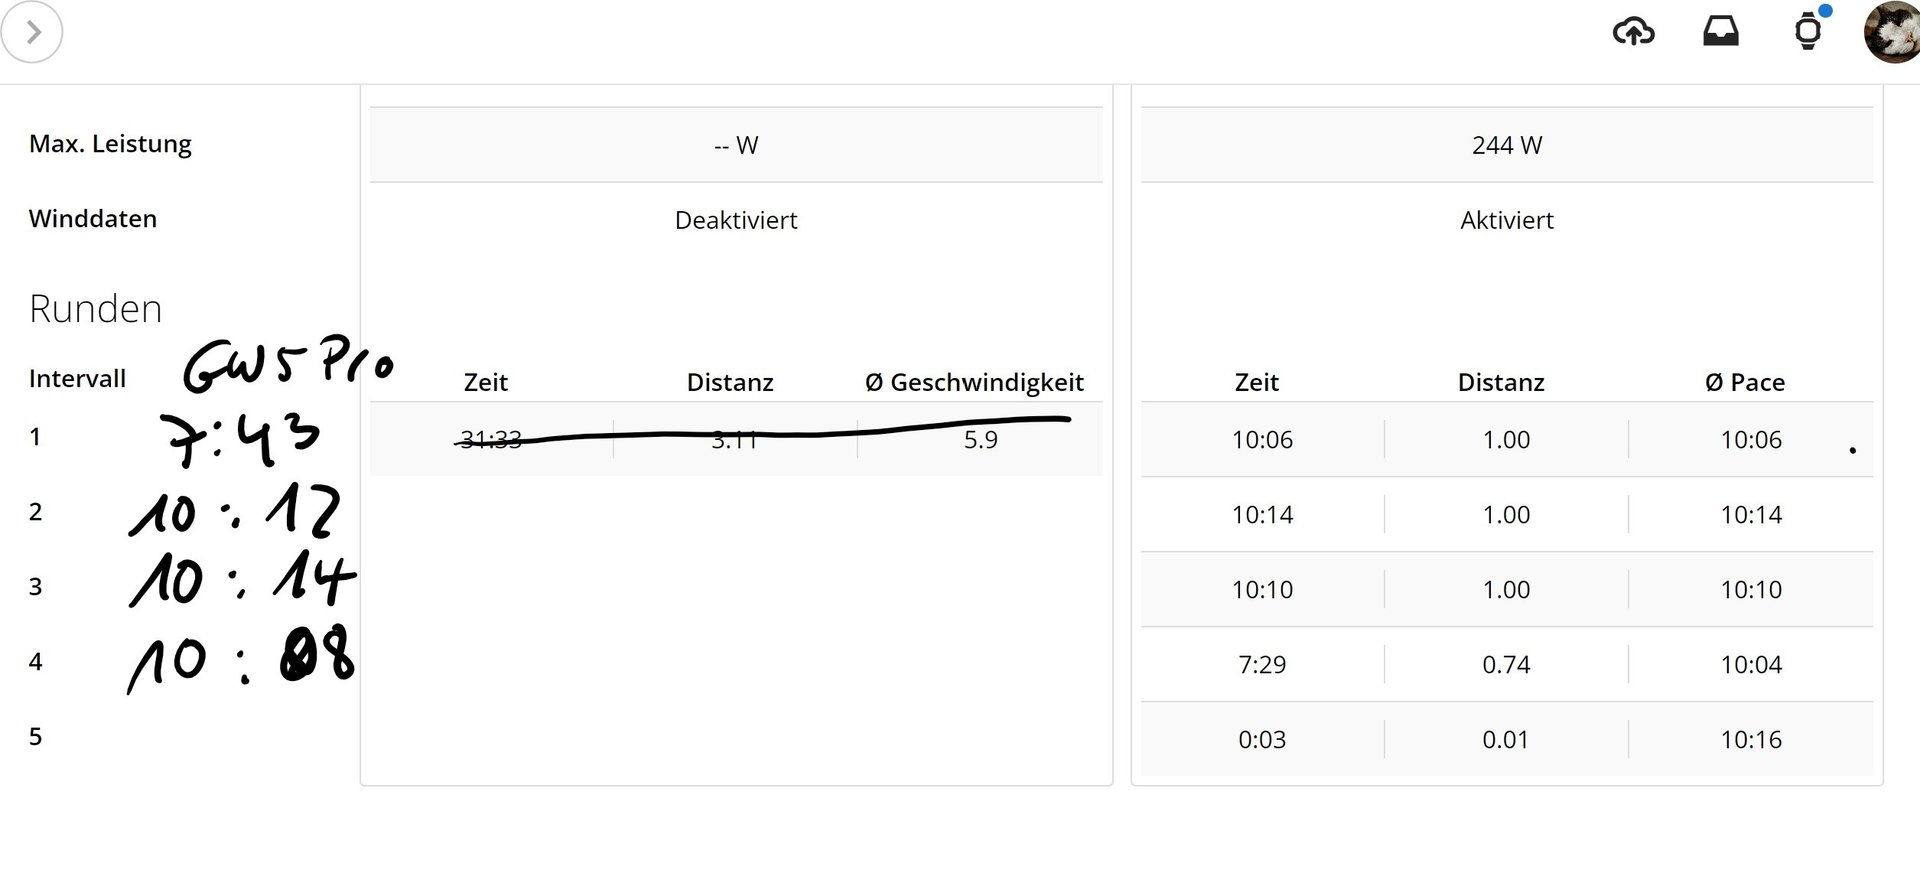
Task: Select the 0:03 lap time cell
Action: 1262,739
